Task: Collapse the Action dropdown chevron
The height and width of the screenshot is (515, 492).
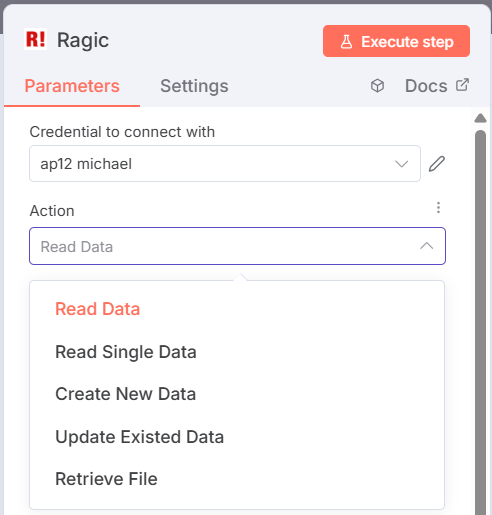Action: coord(427,246)
